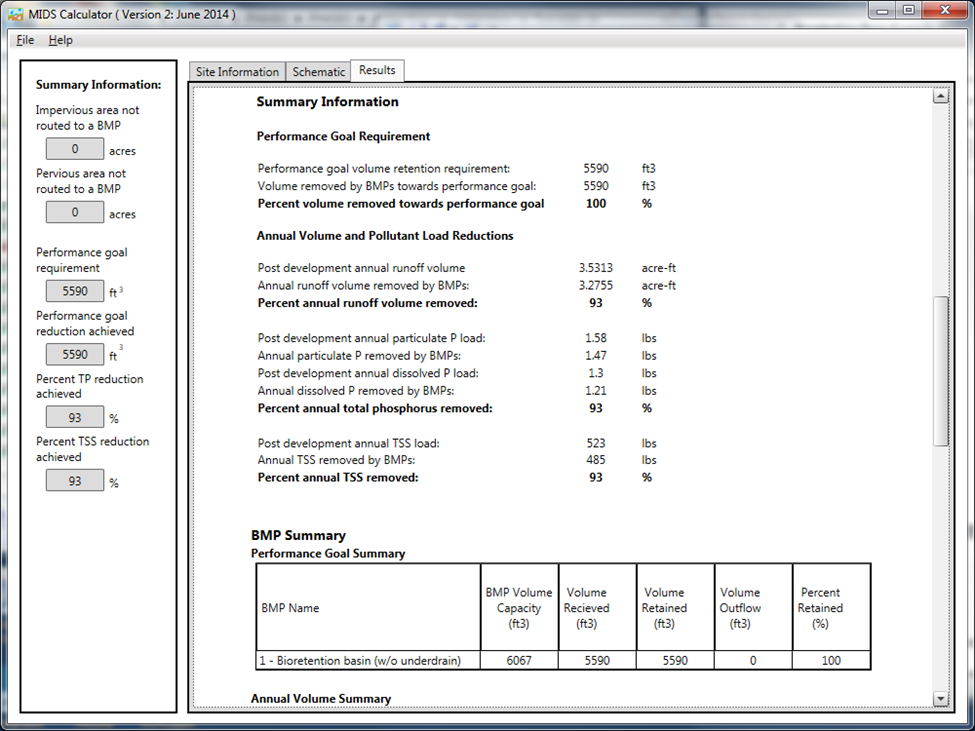Click the impervious area not routed field
Screen dimensions: 975x731
coord(74,150)
